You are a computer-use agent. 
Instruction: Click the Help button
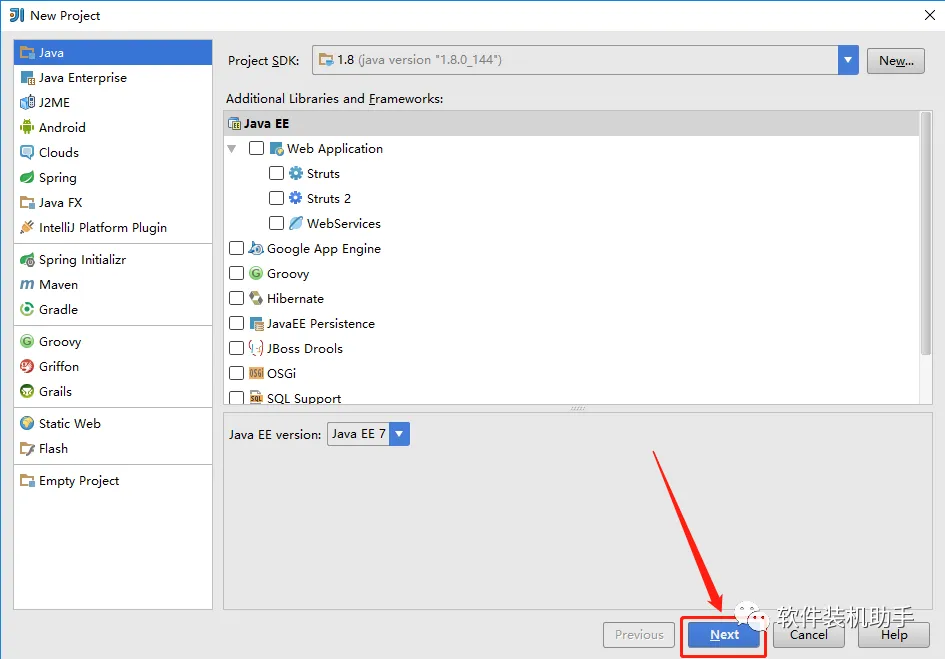coord(894,635)
